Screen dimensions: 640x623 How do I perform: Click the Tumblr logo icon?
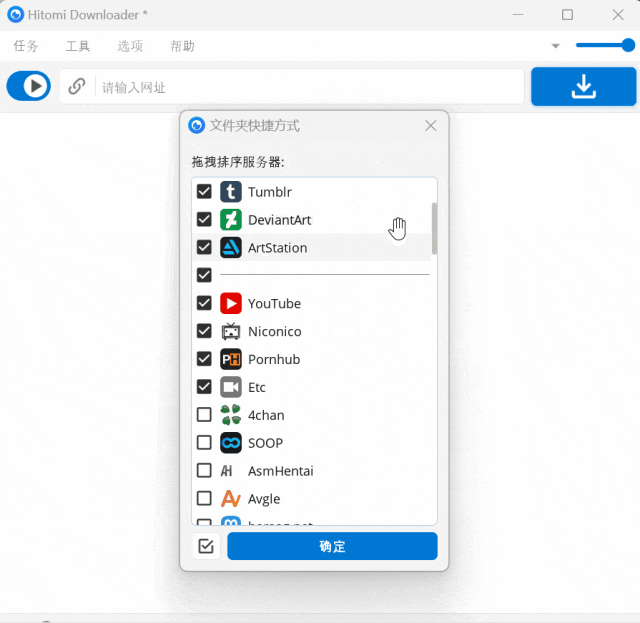(x=231, y=192)
